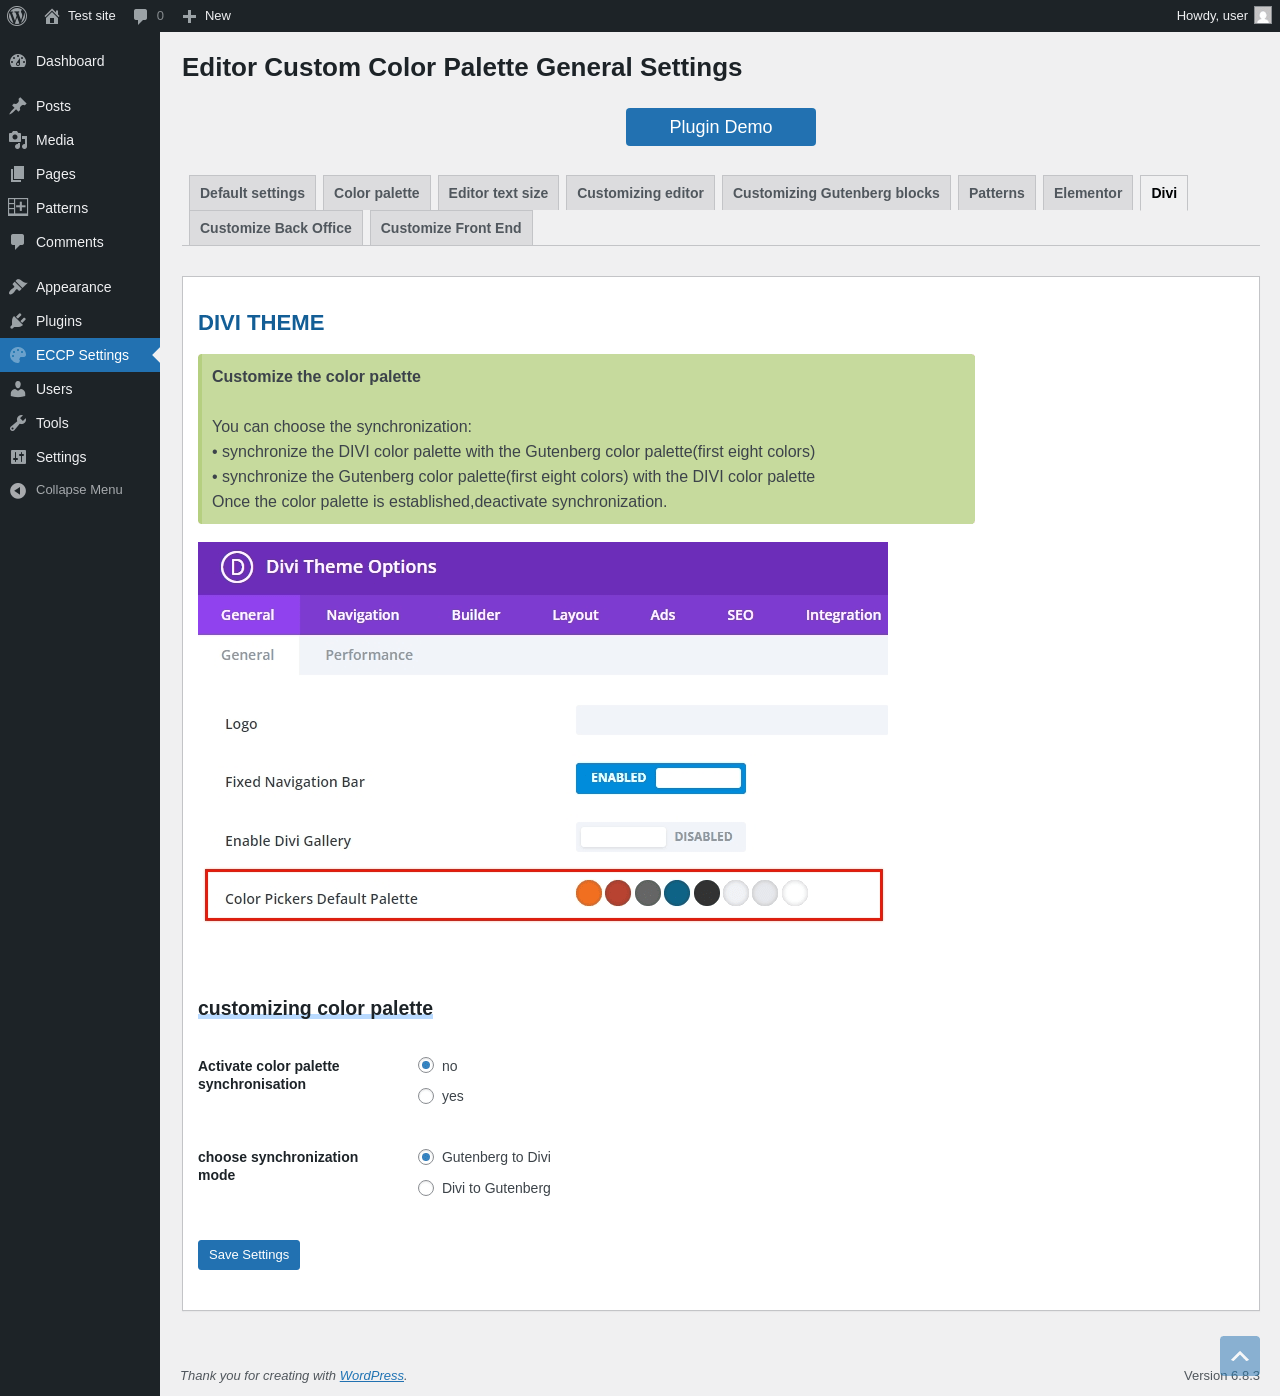Click the Plugins plug icon
1280x1396 pixels.
pyautogui.click(x=18, y=321)
